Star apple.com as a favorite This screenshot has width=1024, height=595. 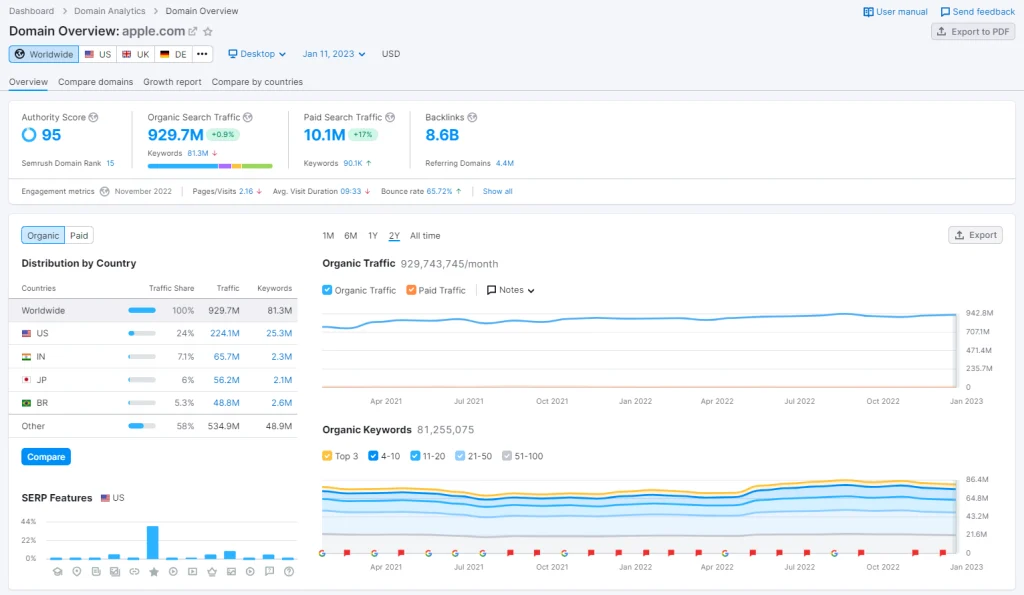click(x=208, y=31)
